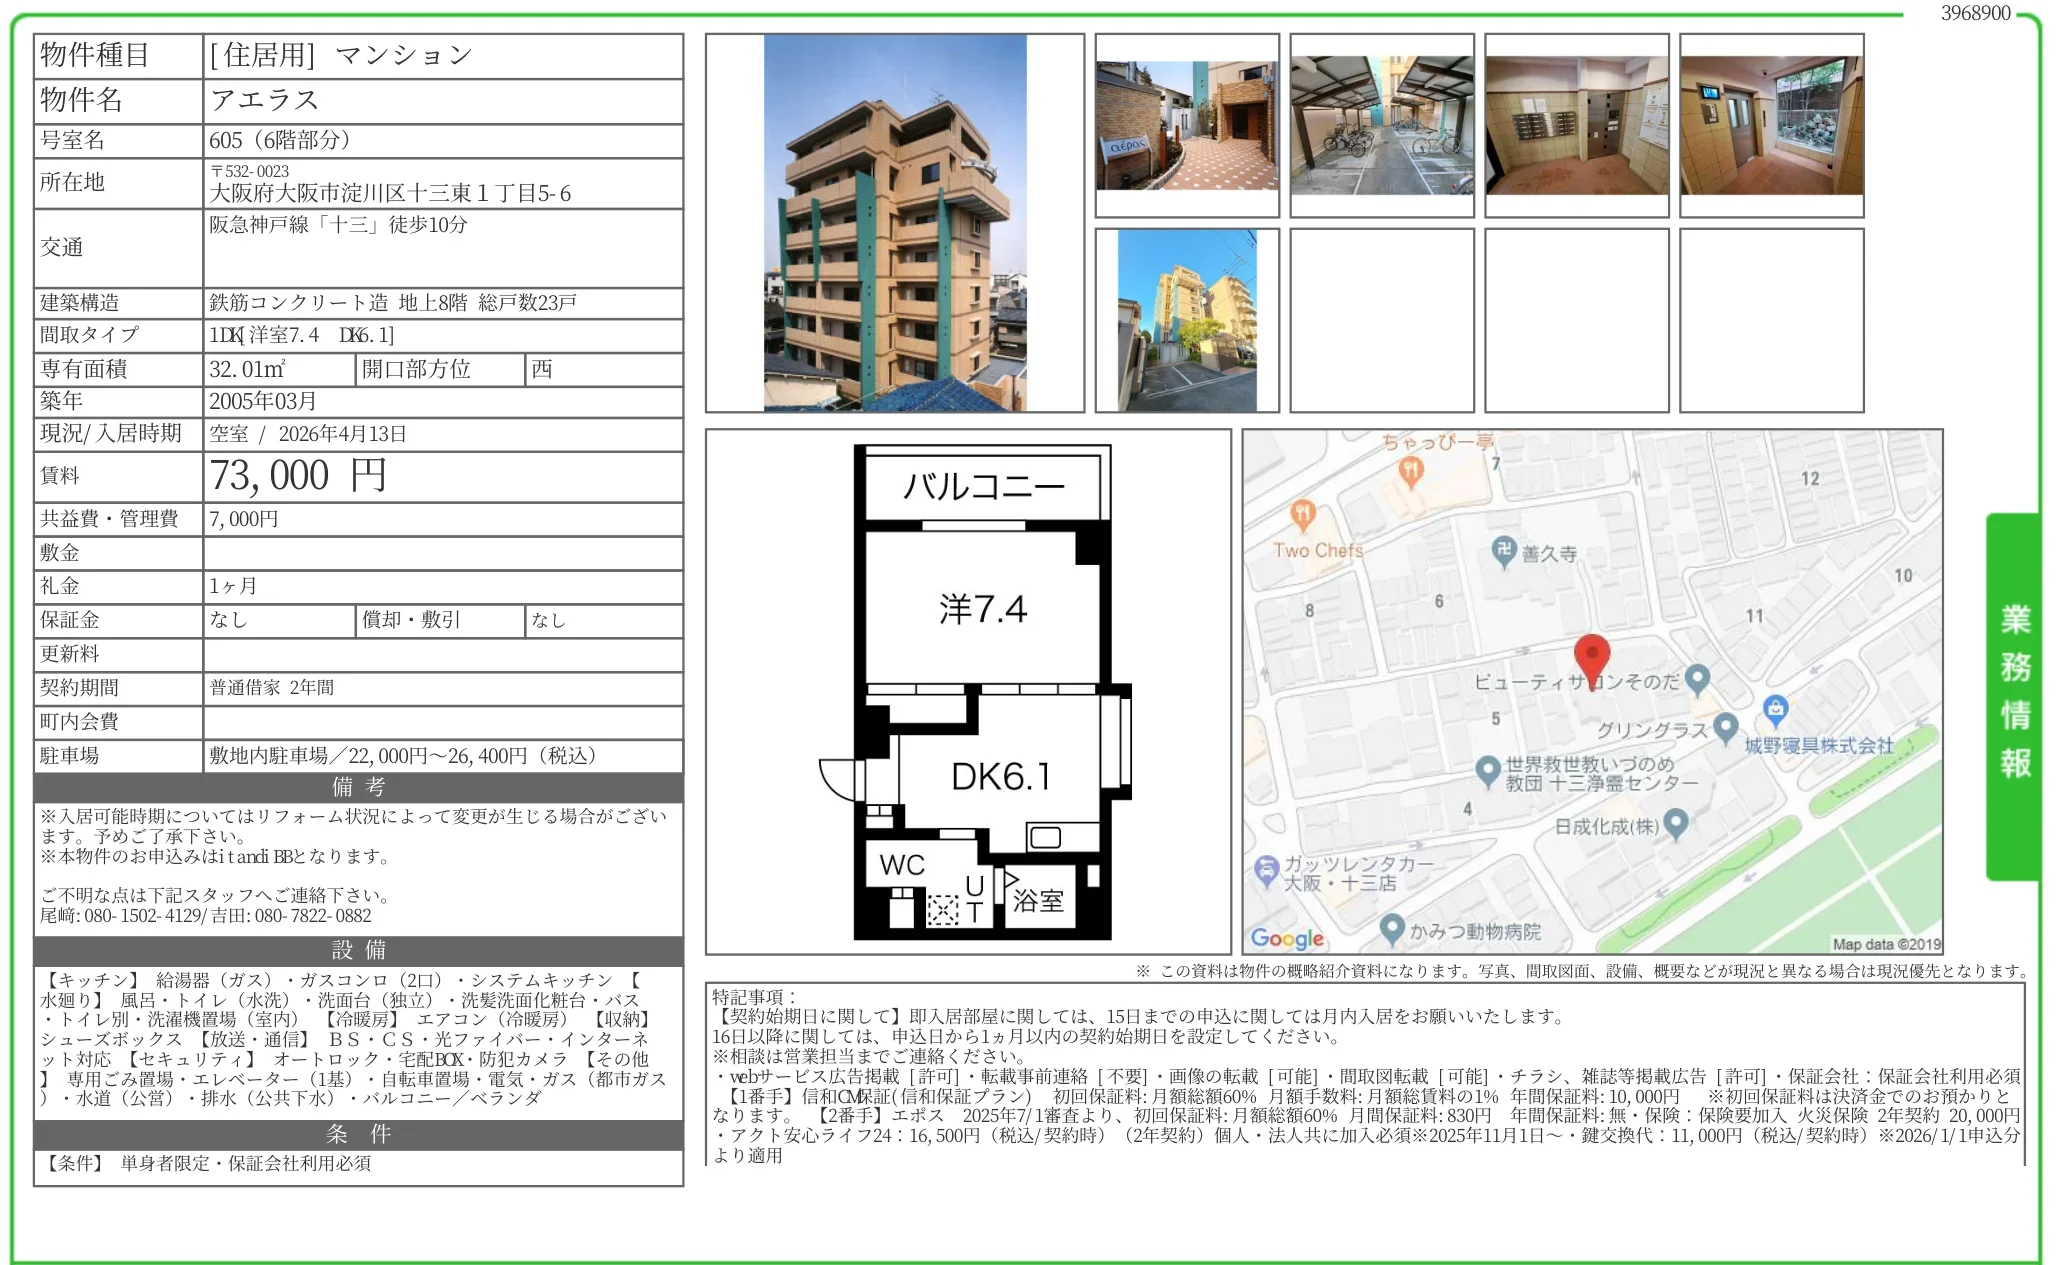Open the yellow building street view photo
2056x1265 pixels.
(x=1186, y=320)
